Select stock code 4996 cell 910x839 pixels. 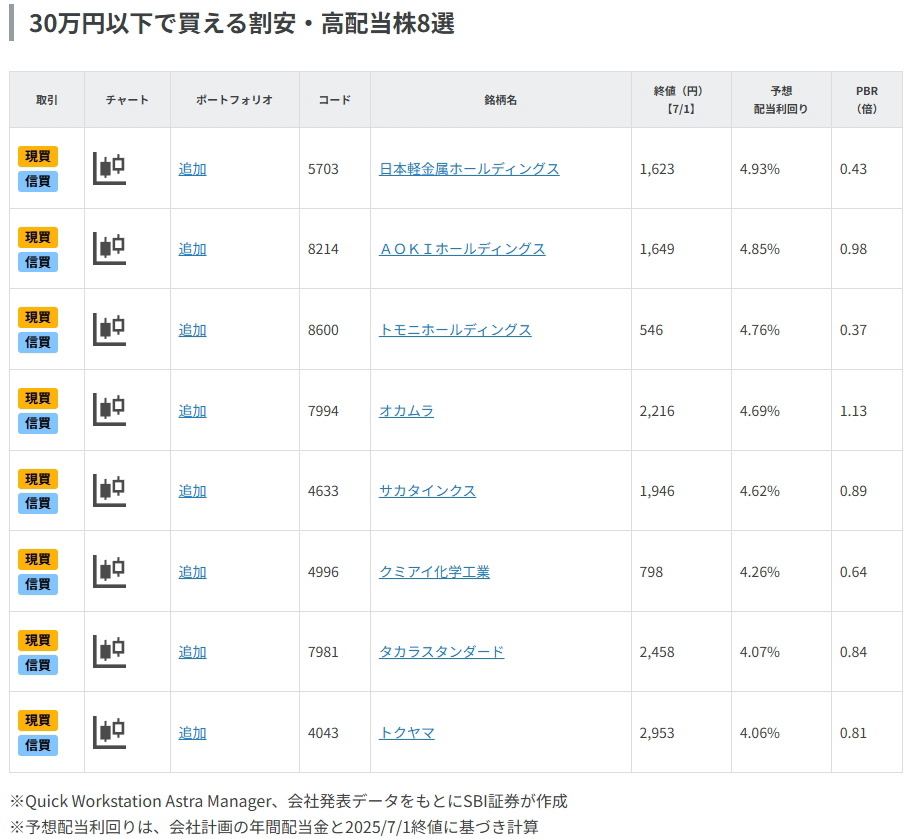click(335, 572)
